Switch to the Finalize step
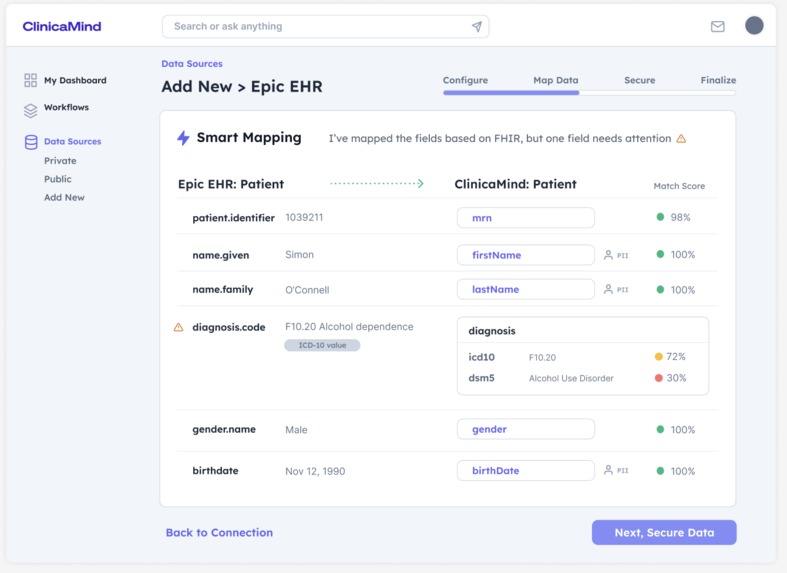This screenshot has width=787, height=573. [x=718, y=80]
